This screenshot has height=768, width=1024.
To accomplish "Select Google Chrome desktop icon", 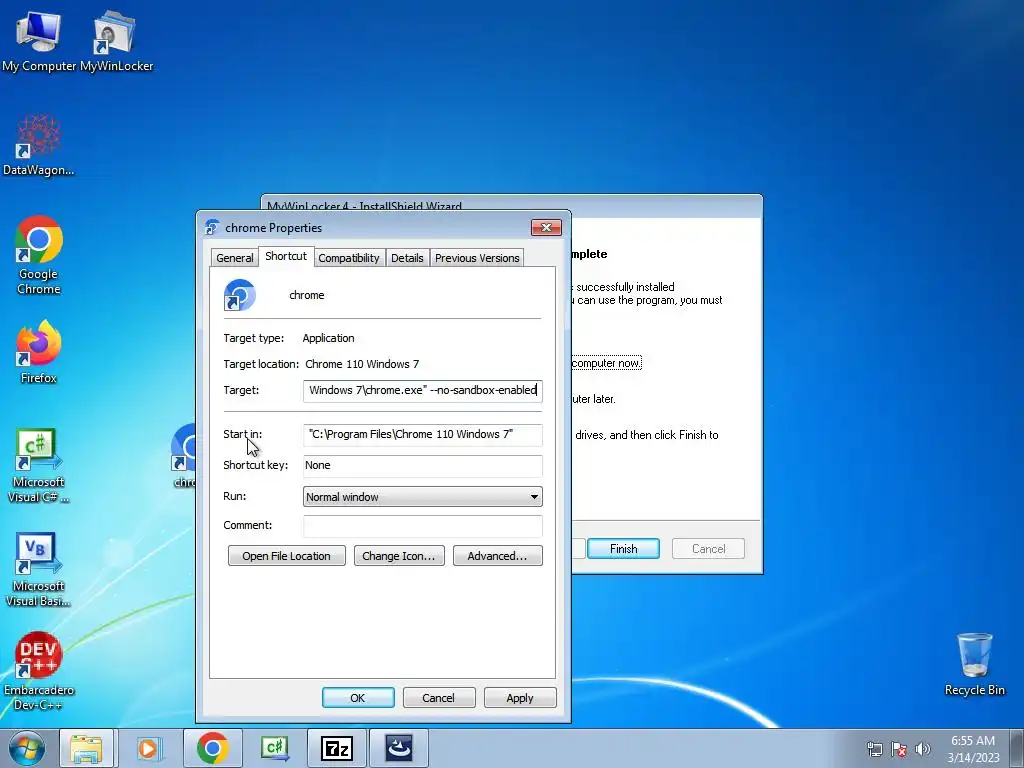I will [39, 255].
